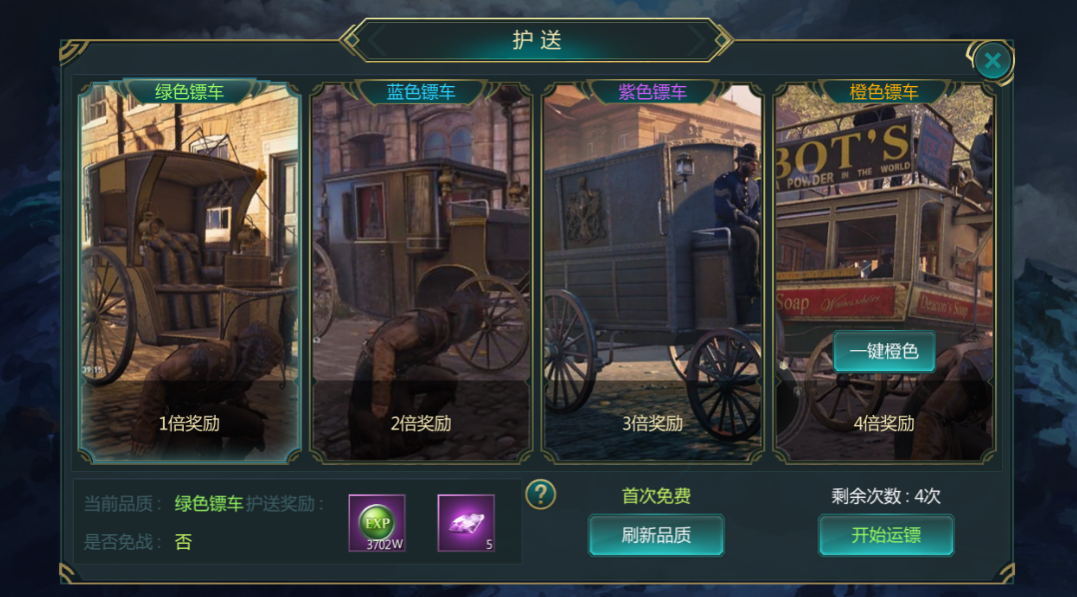Click the 3倍奖励 reward text
The height and width of the screenshot is (597, 1077).
653,423
